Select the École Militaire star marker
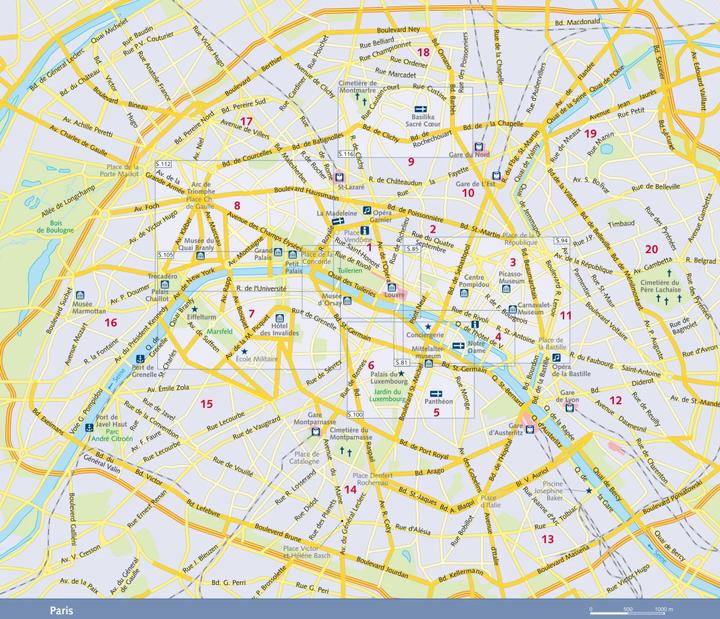The height and width of the screenshot is (619, 720). [244, 351]
